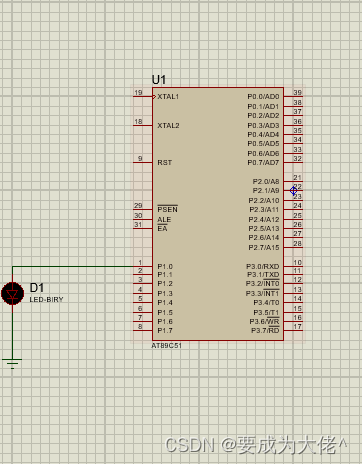Click the P0.7/AD7 pin label

(263, 162)
